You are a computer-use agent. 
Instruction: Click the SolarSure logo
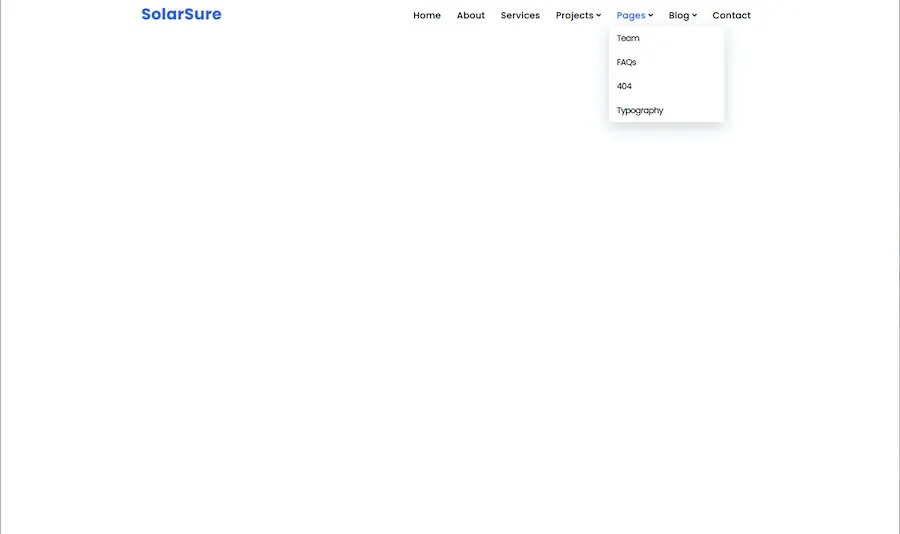point(181,14)
